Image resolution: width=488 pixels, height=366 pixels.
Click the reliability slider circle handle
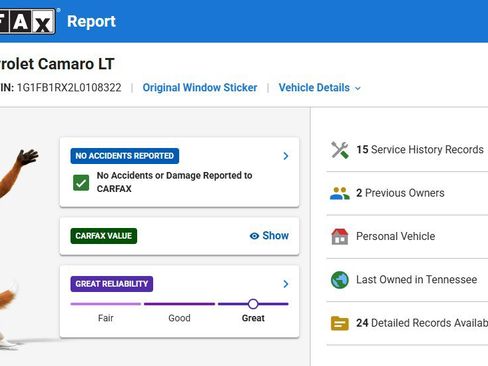(x=253, y=304)
